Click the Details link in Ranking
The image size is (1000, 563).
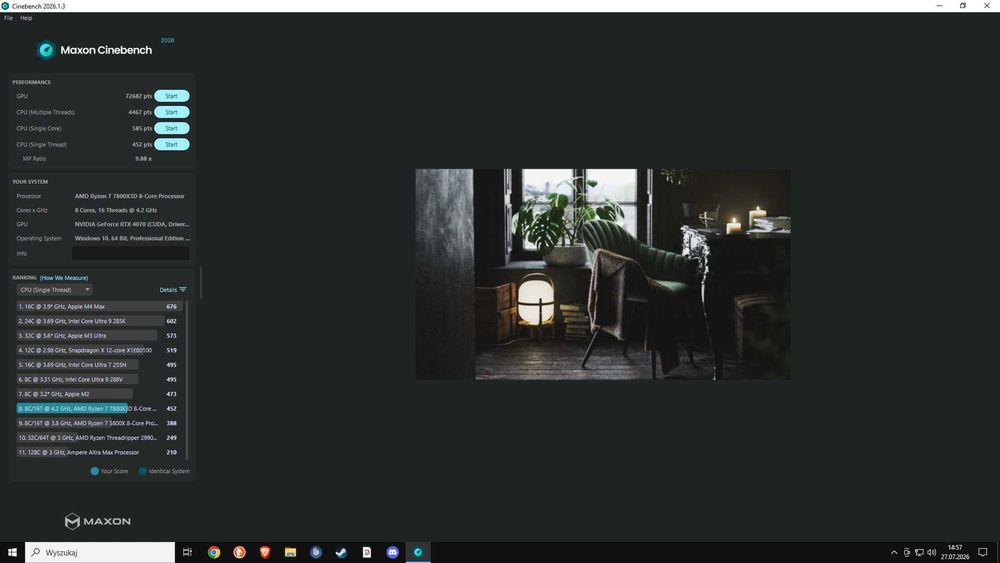168,289
